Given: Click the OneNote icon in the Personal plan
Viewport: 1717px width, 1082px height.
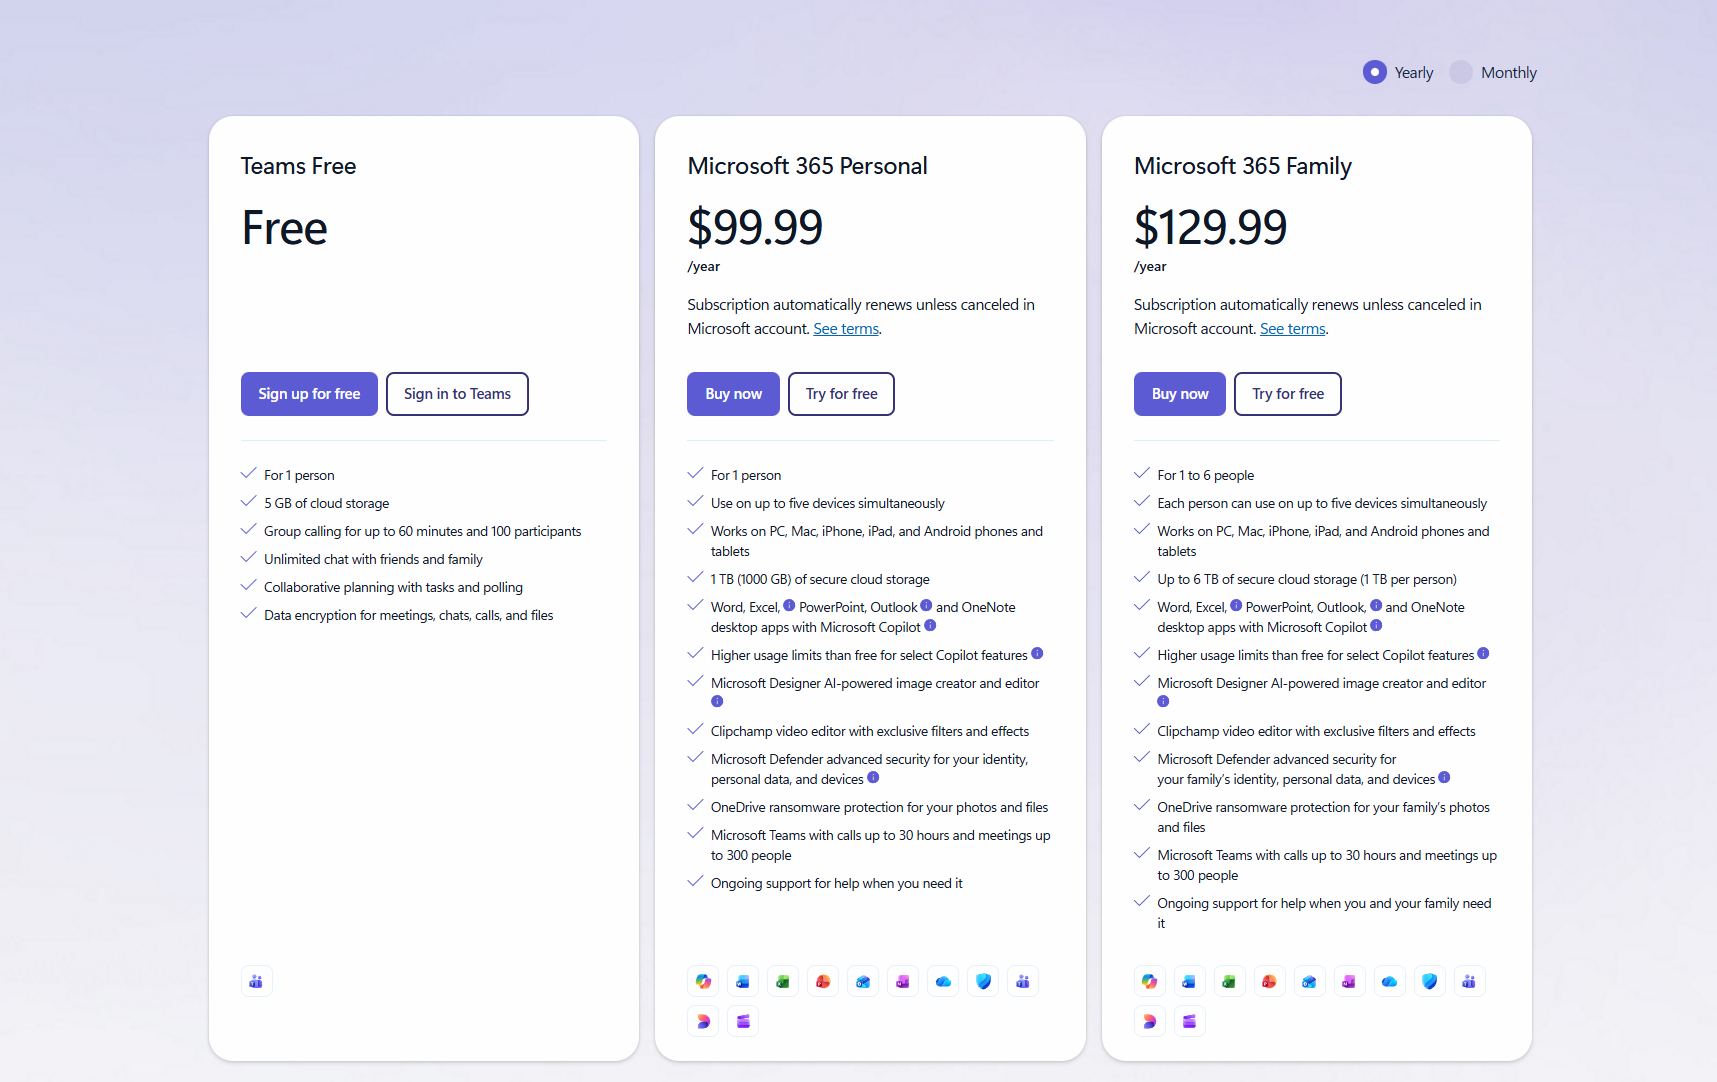Looking at the screenshot, I should click(903, 981).
